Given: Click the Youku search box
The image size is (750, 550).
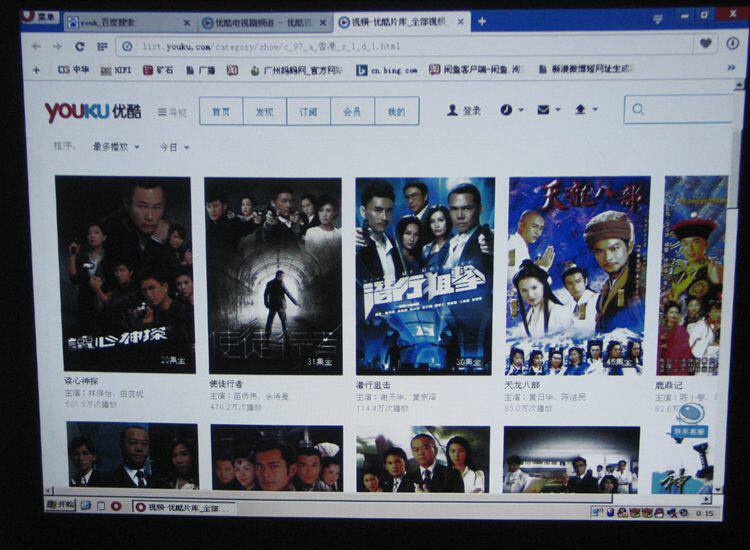Looking at the screenshot, I should (678, 110).
